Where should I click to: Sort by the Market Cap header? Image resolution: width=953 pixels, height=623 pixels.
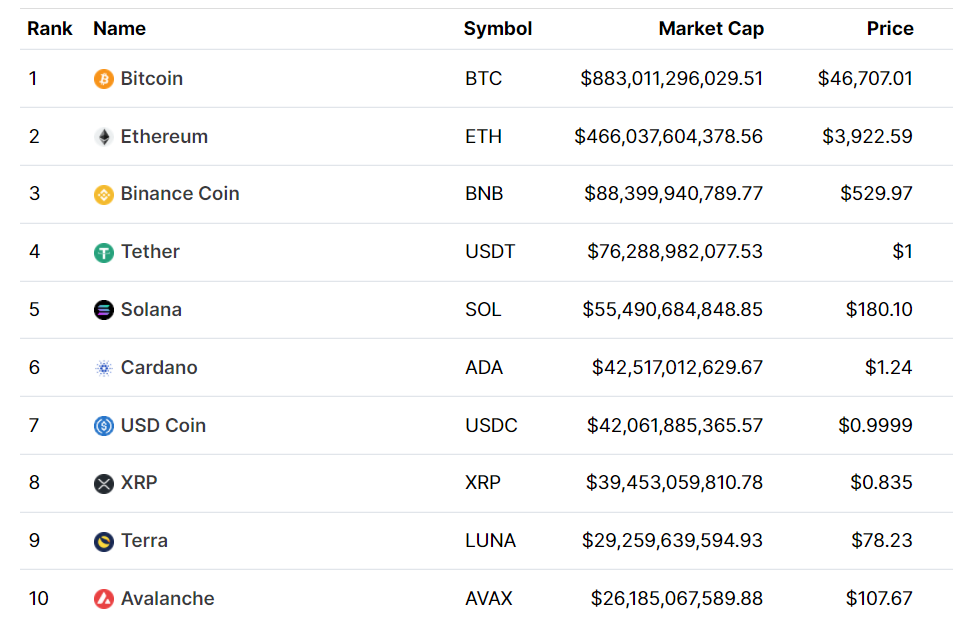pyautogui.click(x=710, y=29)
